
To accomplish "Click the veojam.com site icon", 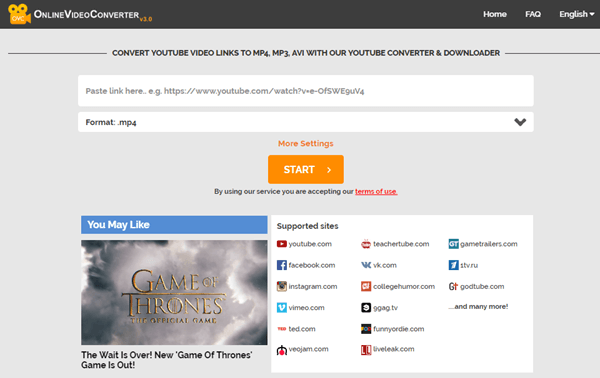I will (282, 350).
